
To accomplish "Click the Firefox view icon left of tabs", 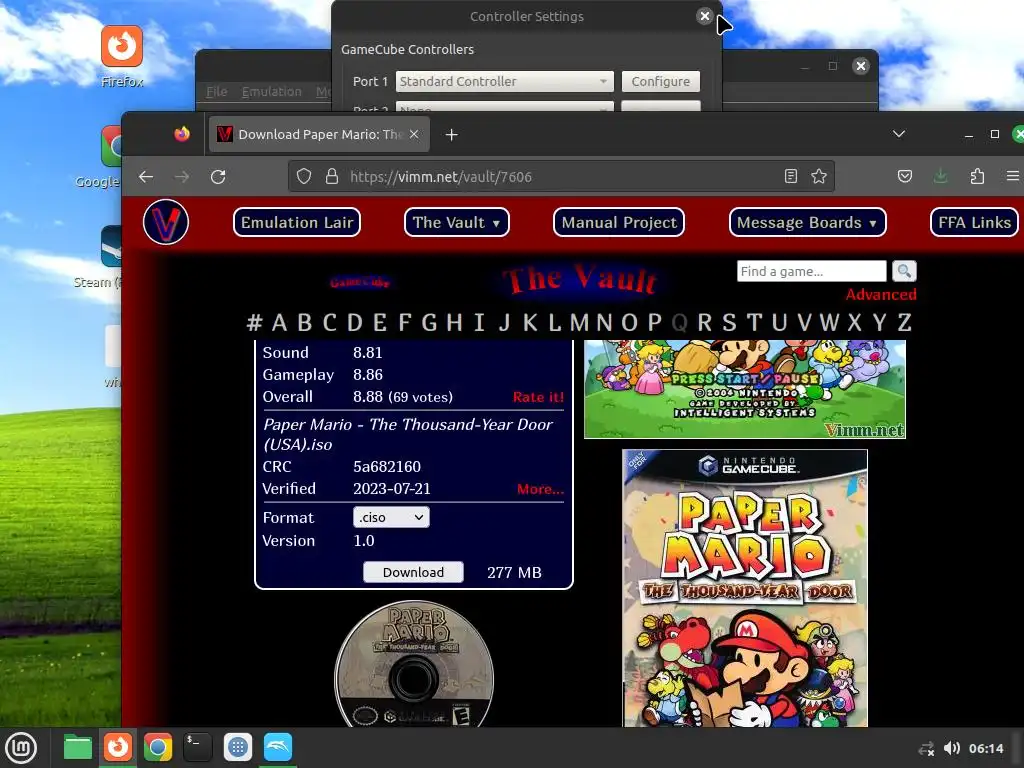I will 182,134.
